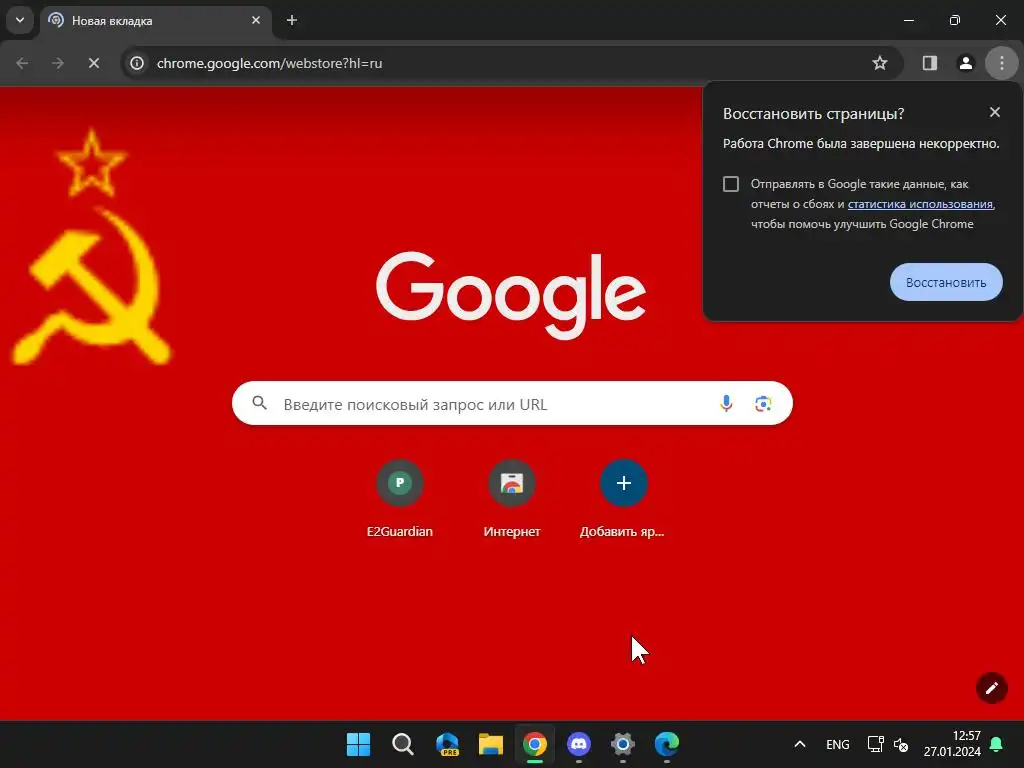This screenshot has width=1024, height=768.
Task: Open network status tray icon
Action: tap(875, 744)
